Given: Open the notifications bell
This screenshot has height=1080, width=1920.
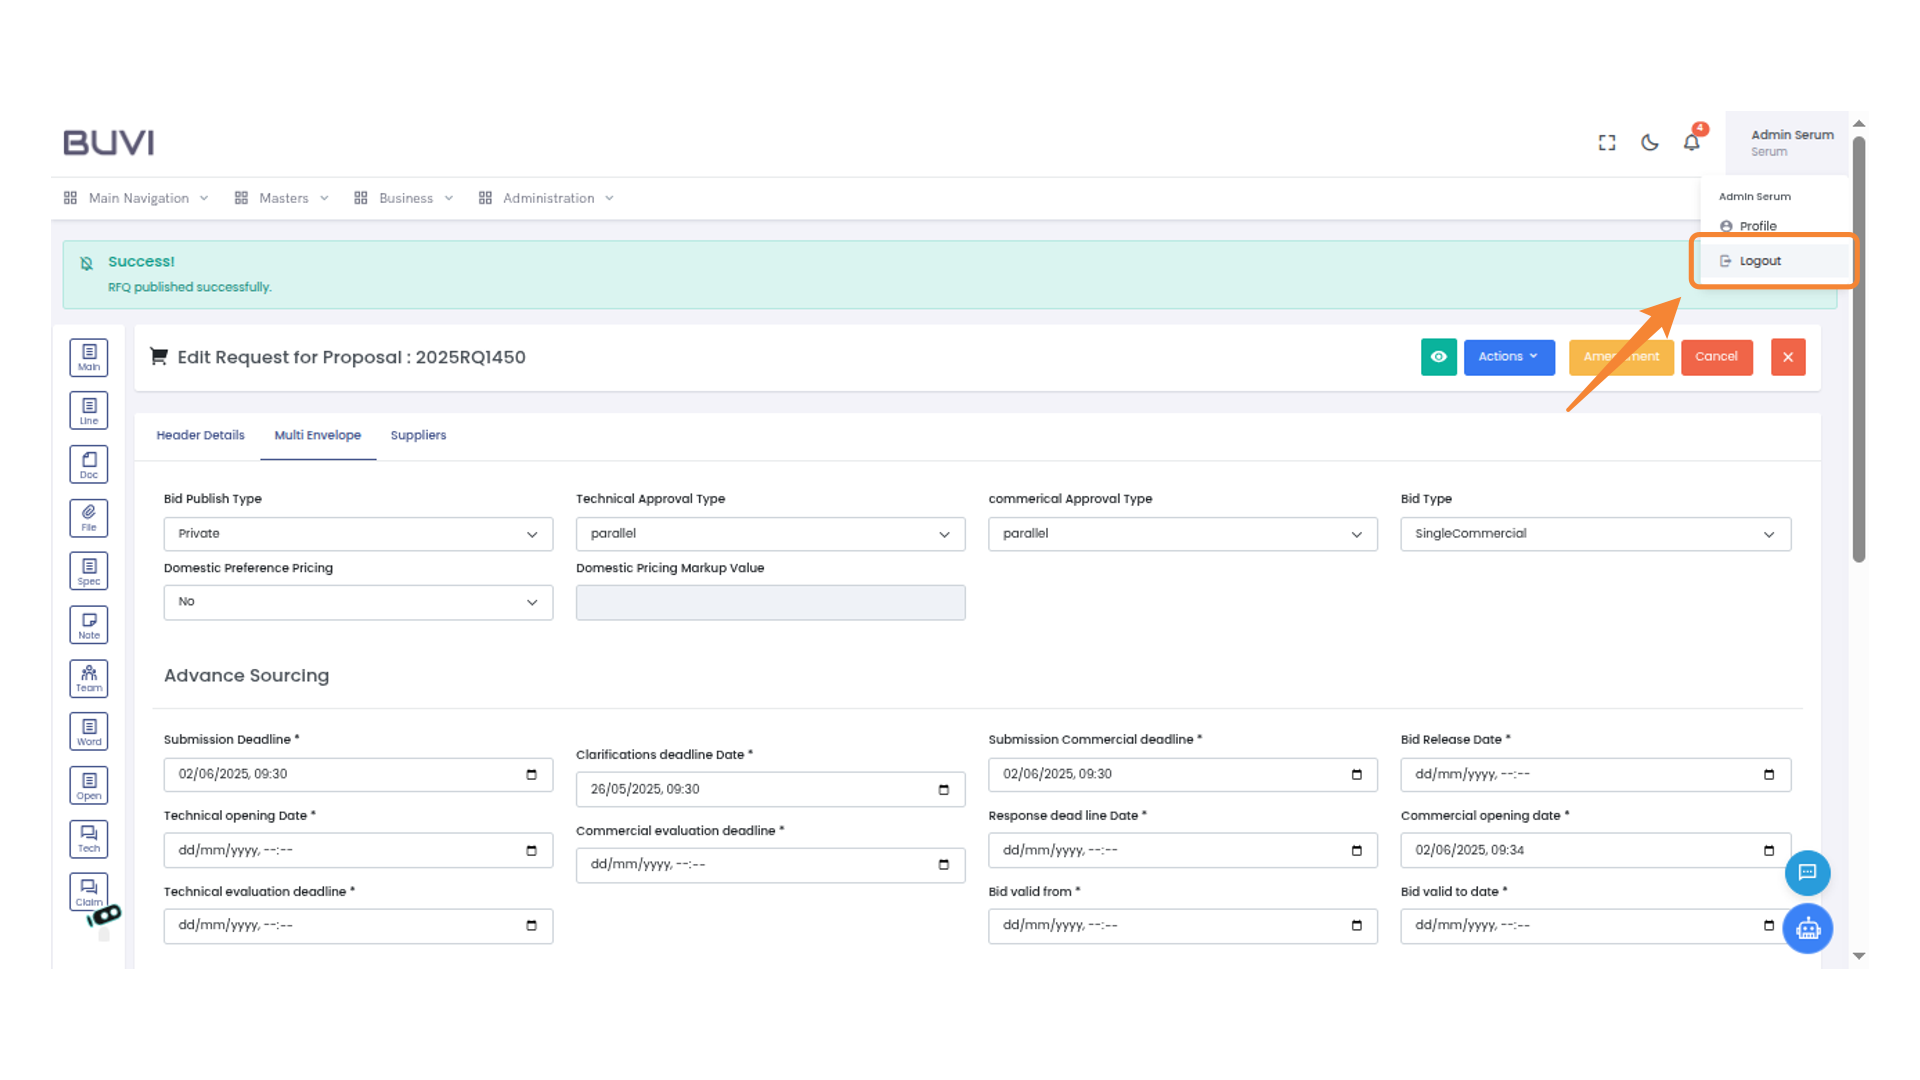Looking at the screenshot, I should [x=1691, y=143].
